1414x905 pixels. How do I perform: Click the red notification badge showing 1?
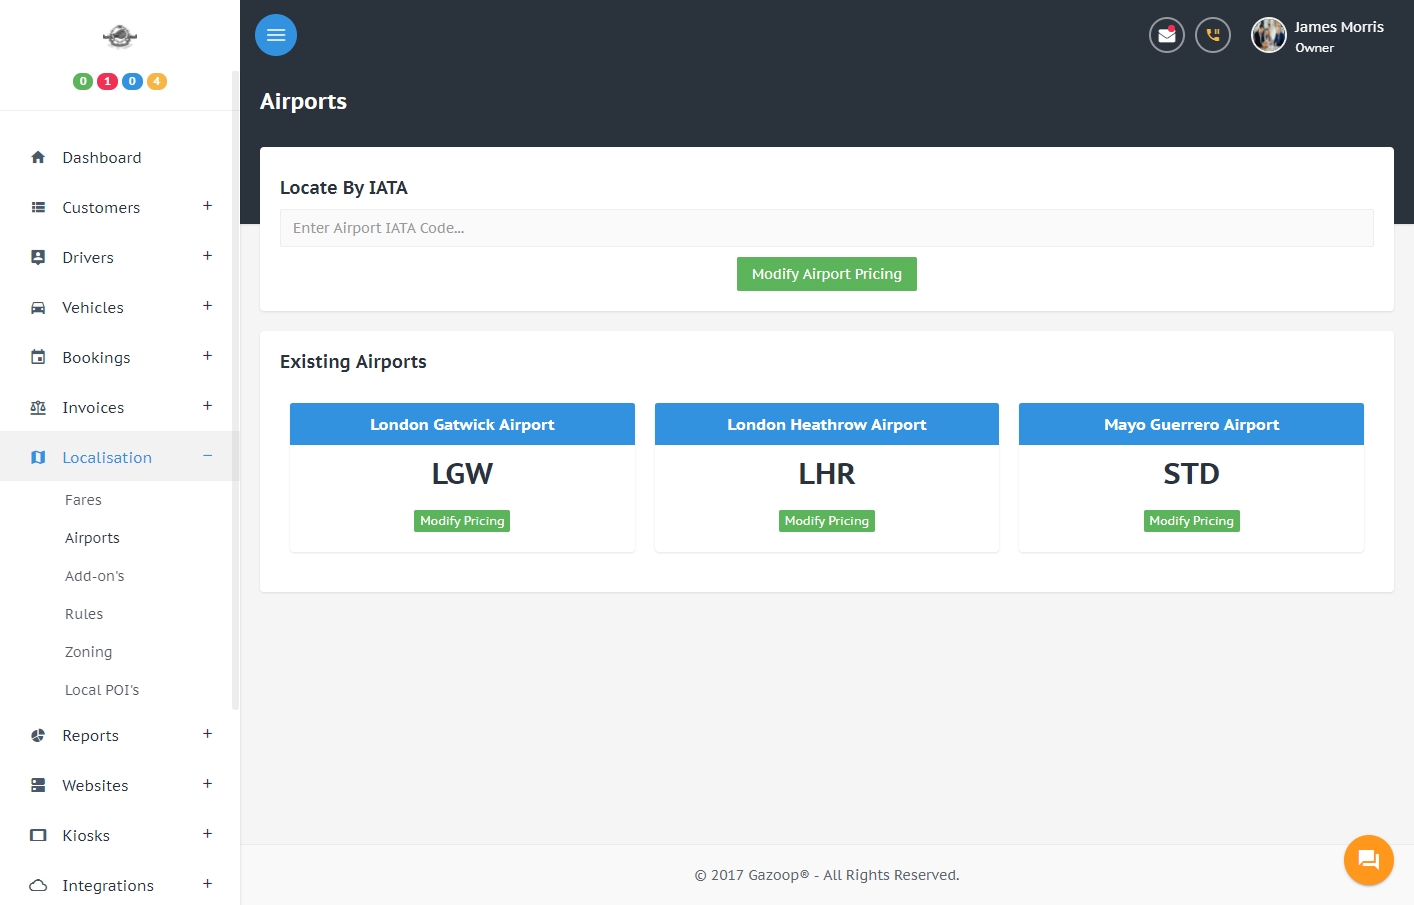pos(107,81)
